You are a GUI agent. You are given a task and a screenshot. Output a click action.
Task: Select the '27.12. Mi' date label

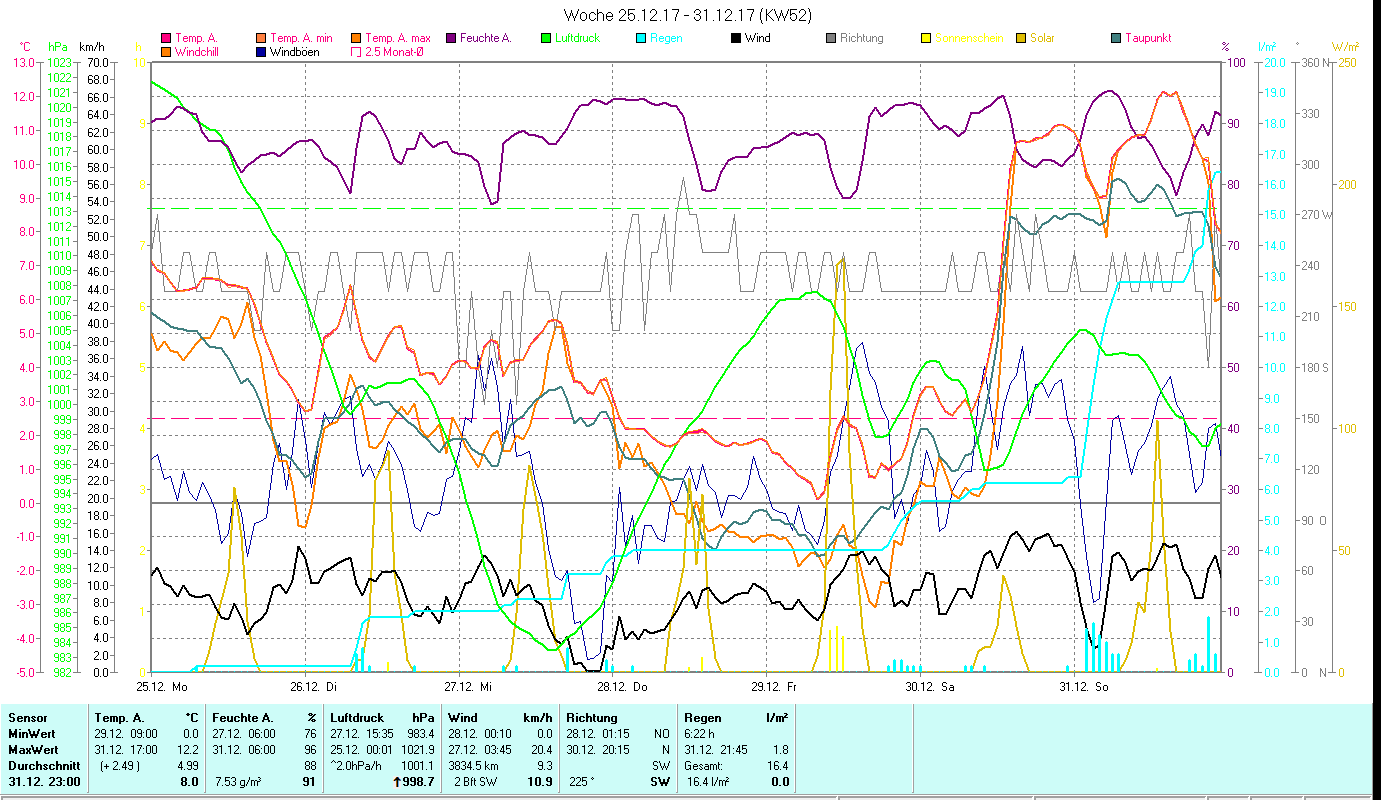[x=468, y=687]
